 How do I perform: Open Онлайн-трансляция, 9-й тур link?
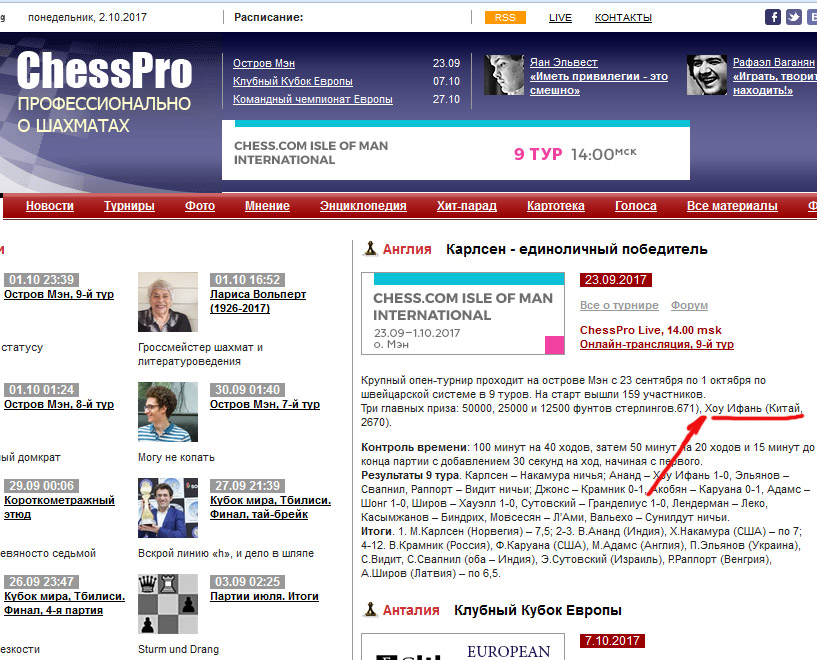pos(656,344)
